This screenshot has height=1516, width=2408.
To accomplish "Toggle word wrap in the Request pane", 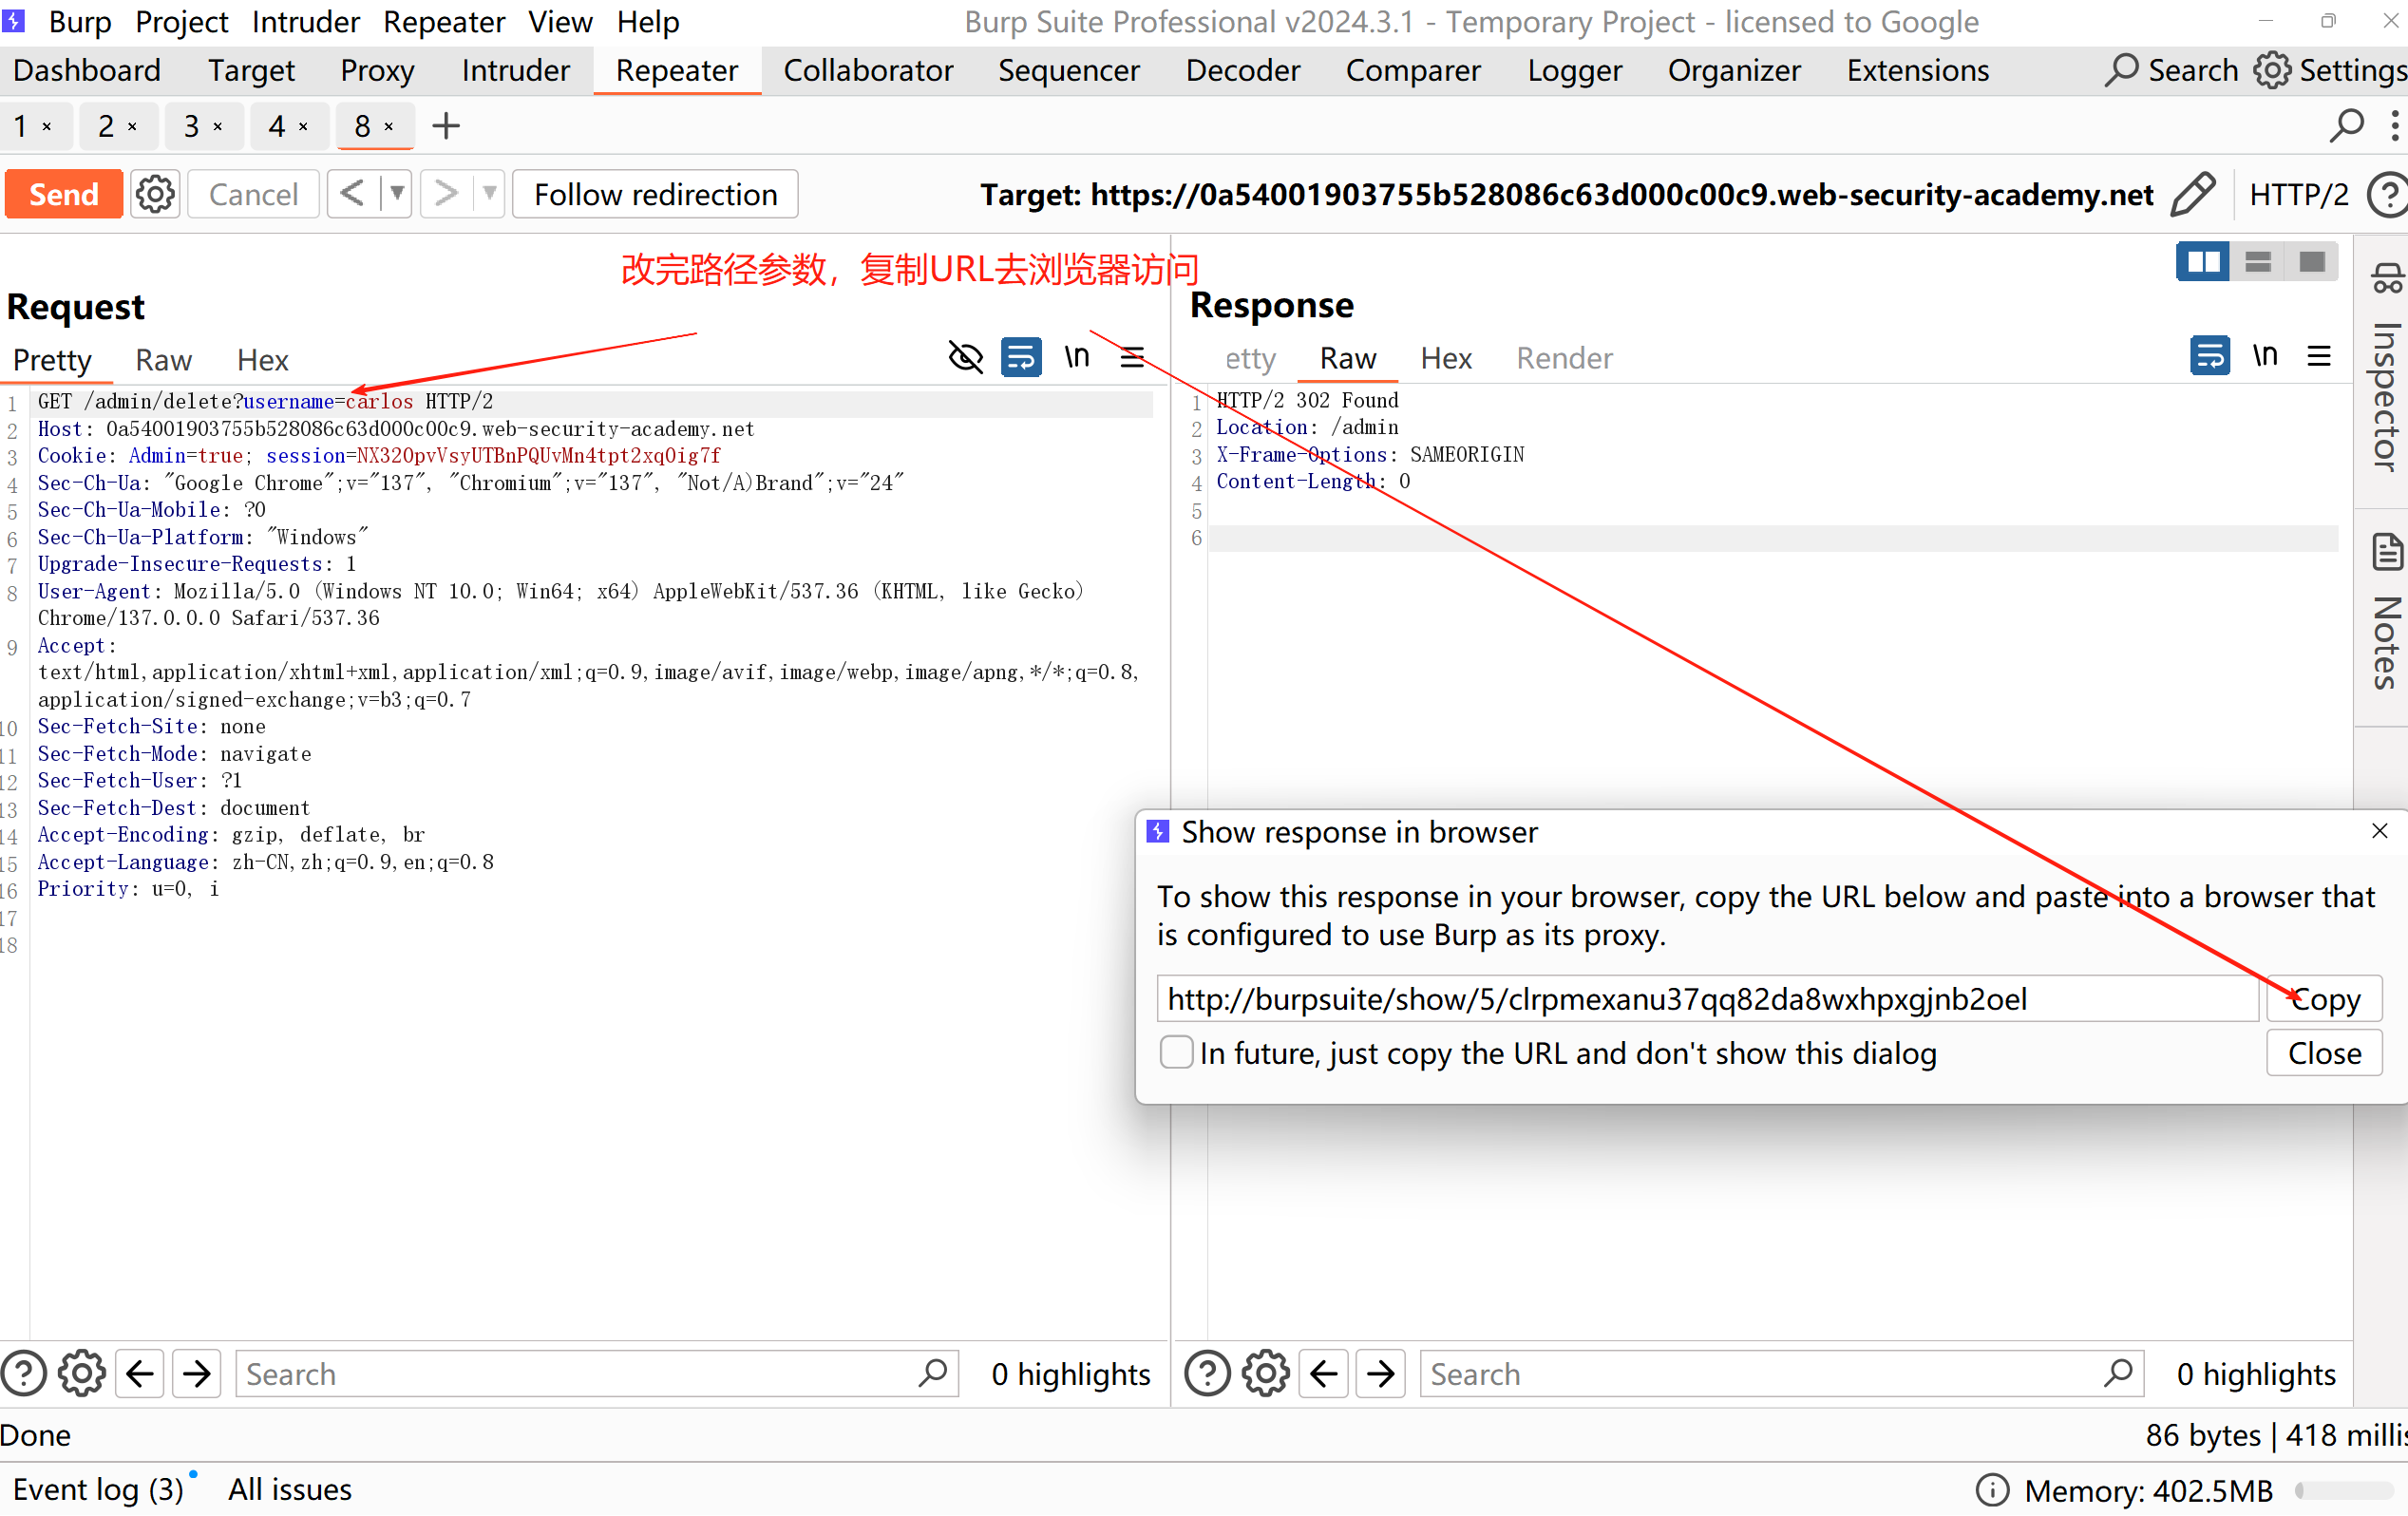I will coord(1021,357).
